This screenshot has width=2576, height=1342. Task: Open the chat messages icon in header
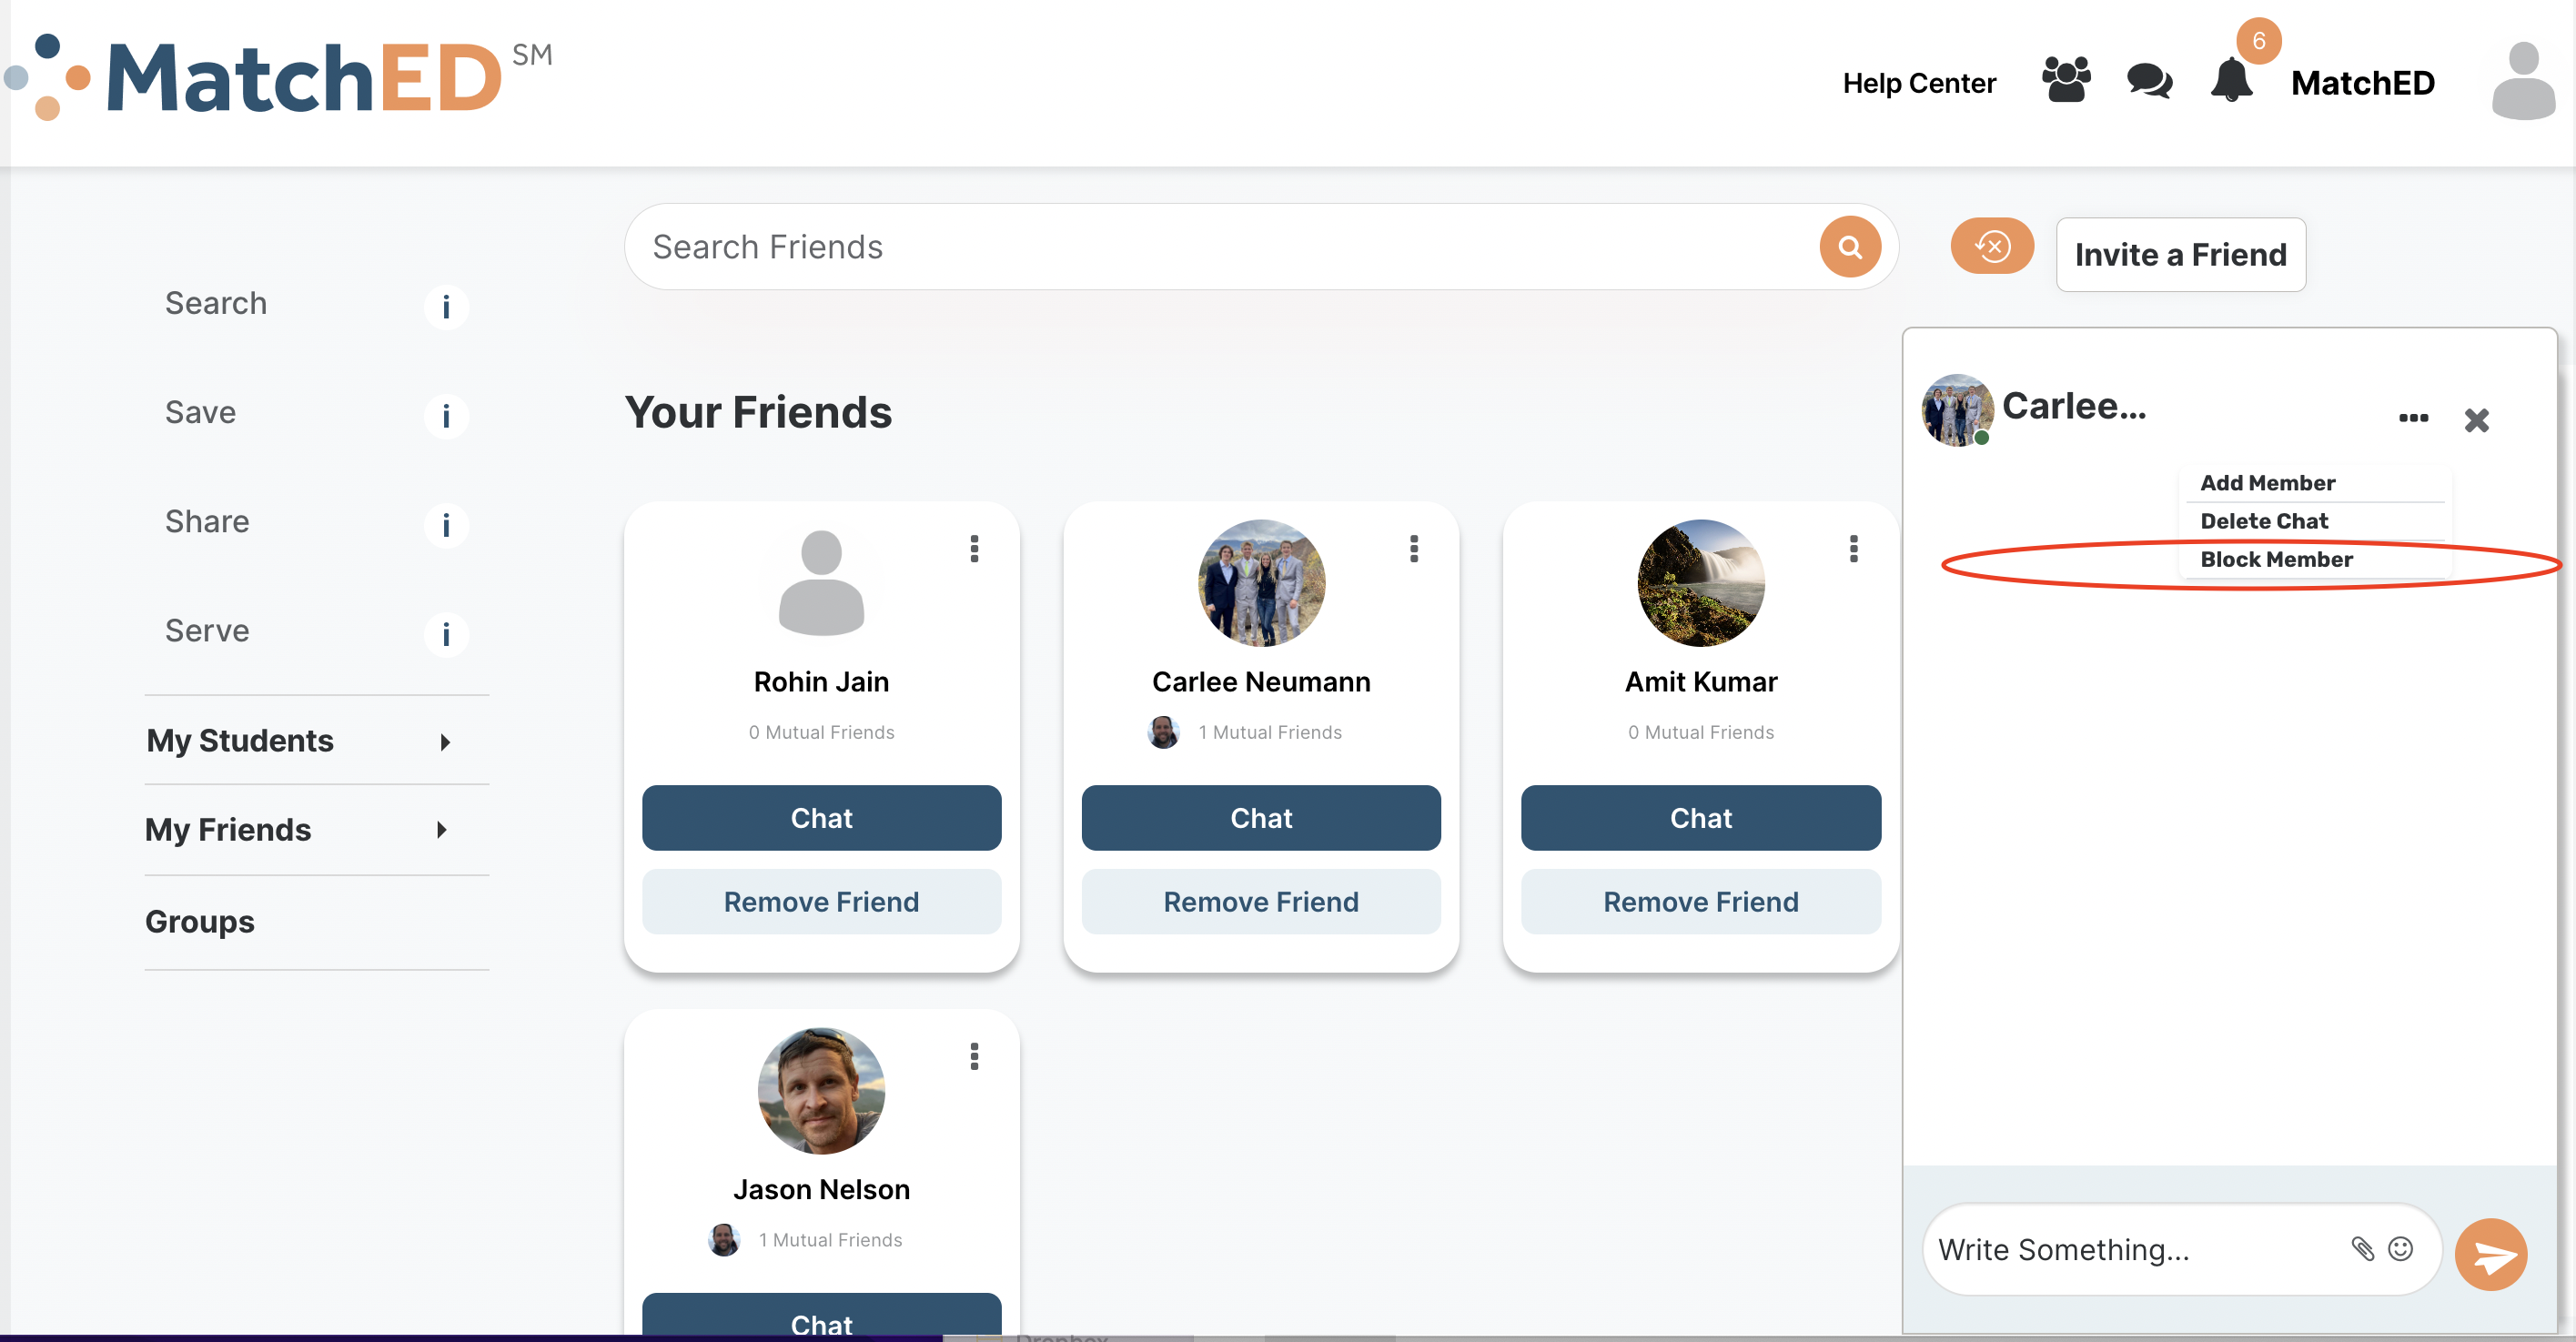click(x=2149, y=80)
